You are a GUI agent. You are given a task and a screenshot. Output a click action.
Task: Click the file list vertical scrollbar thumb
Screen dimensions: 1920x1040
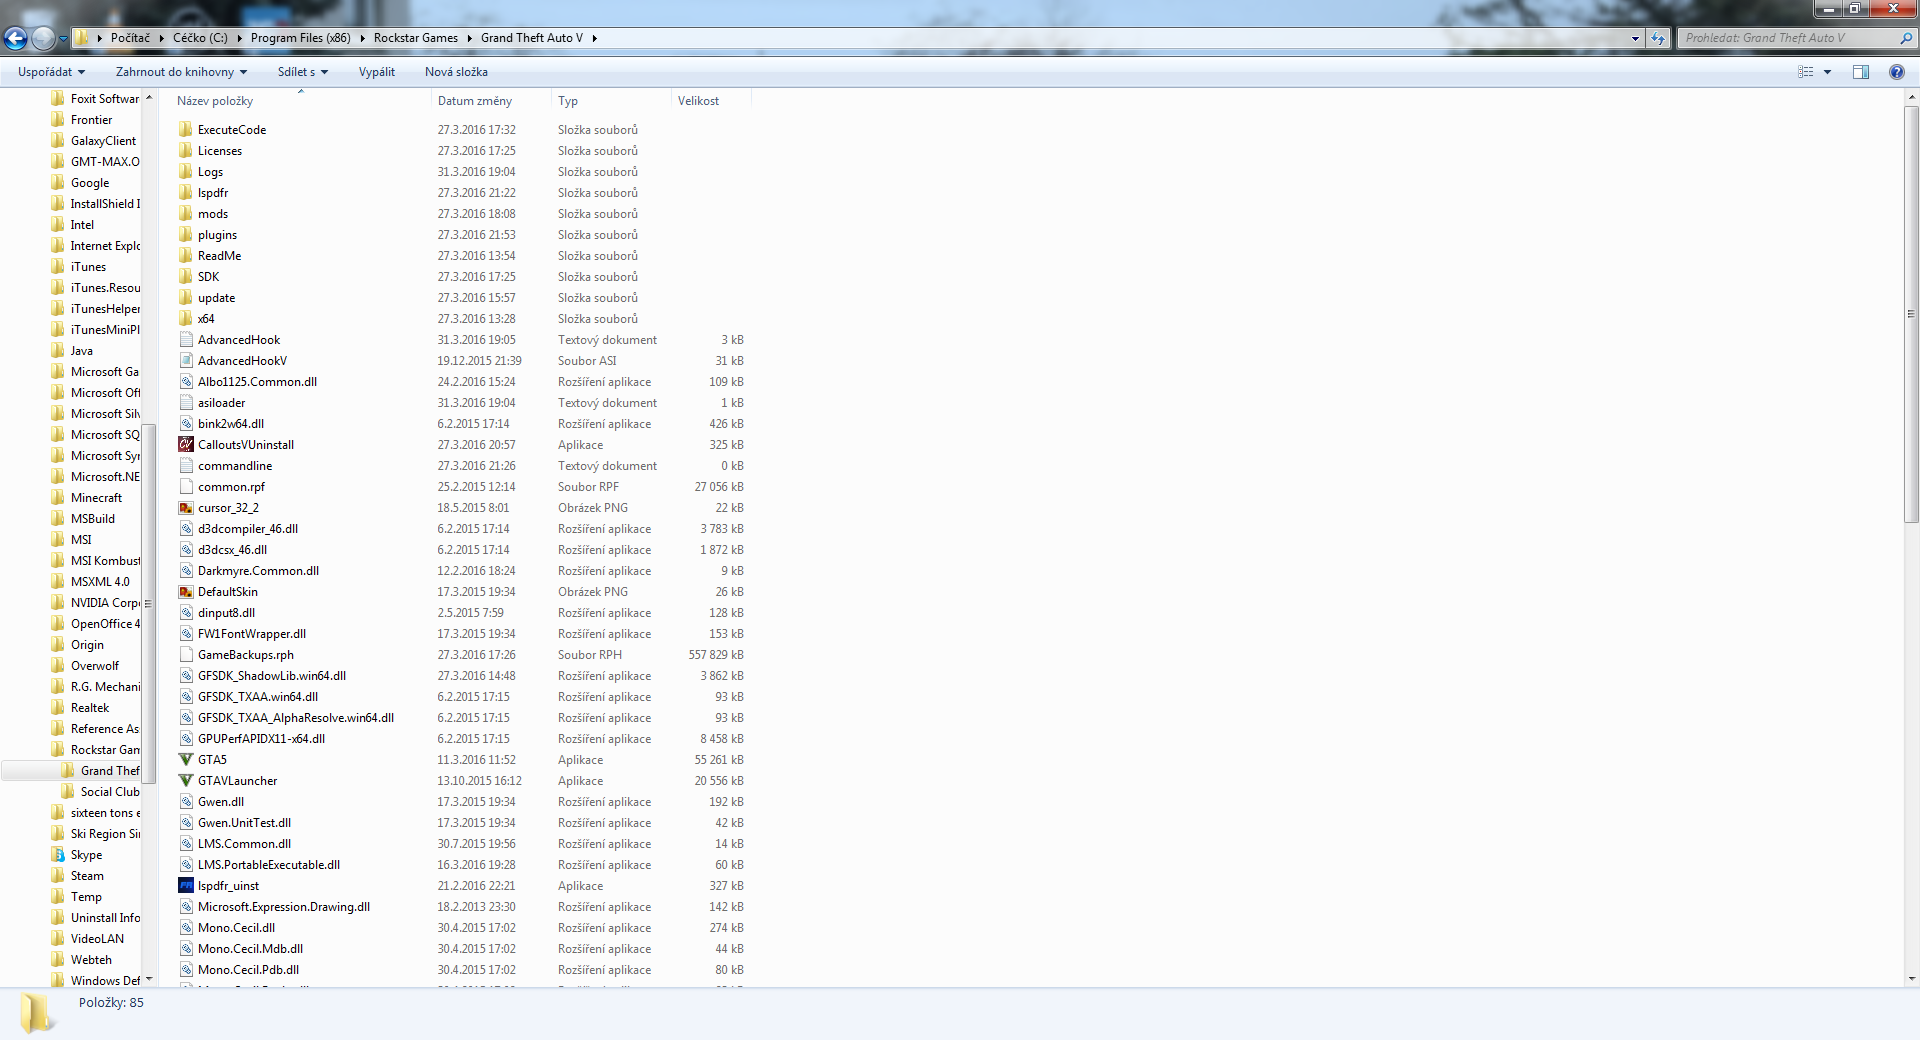tap(1911, 313)
